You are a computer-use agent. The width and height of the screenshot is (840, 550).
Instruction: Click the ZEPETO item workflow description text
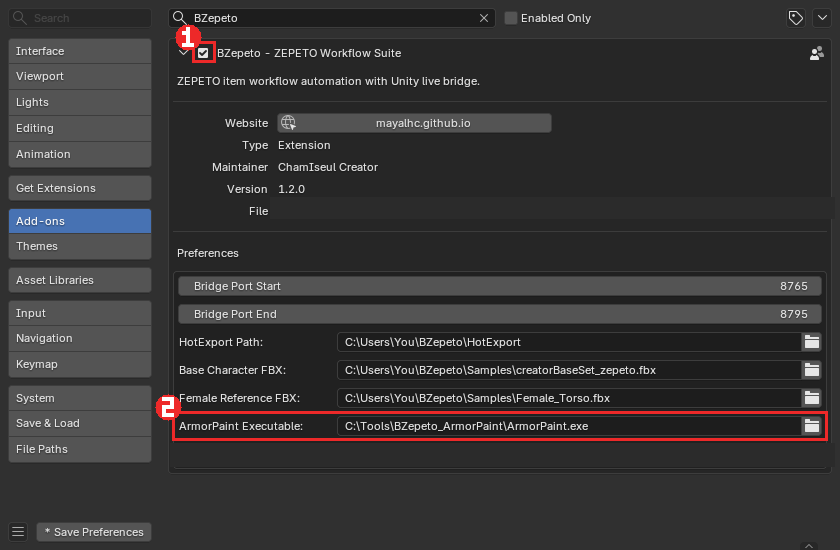[x=328, y=81]
